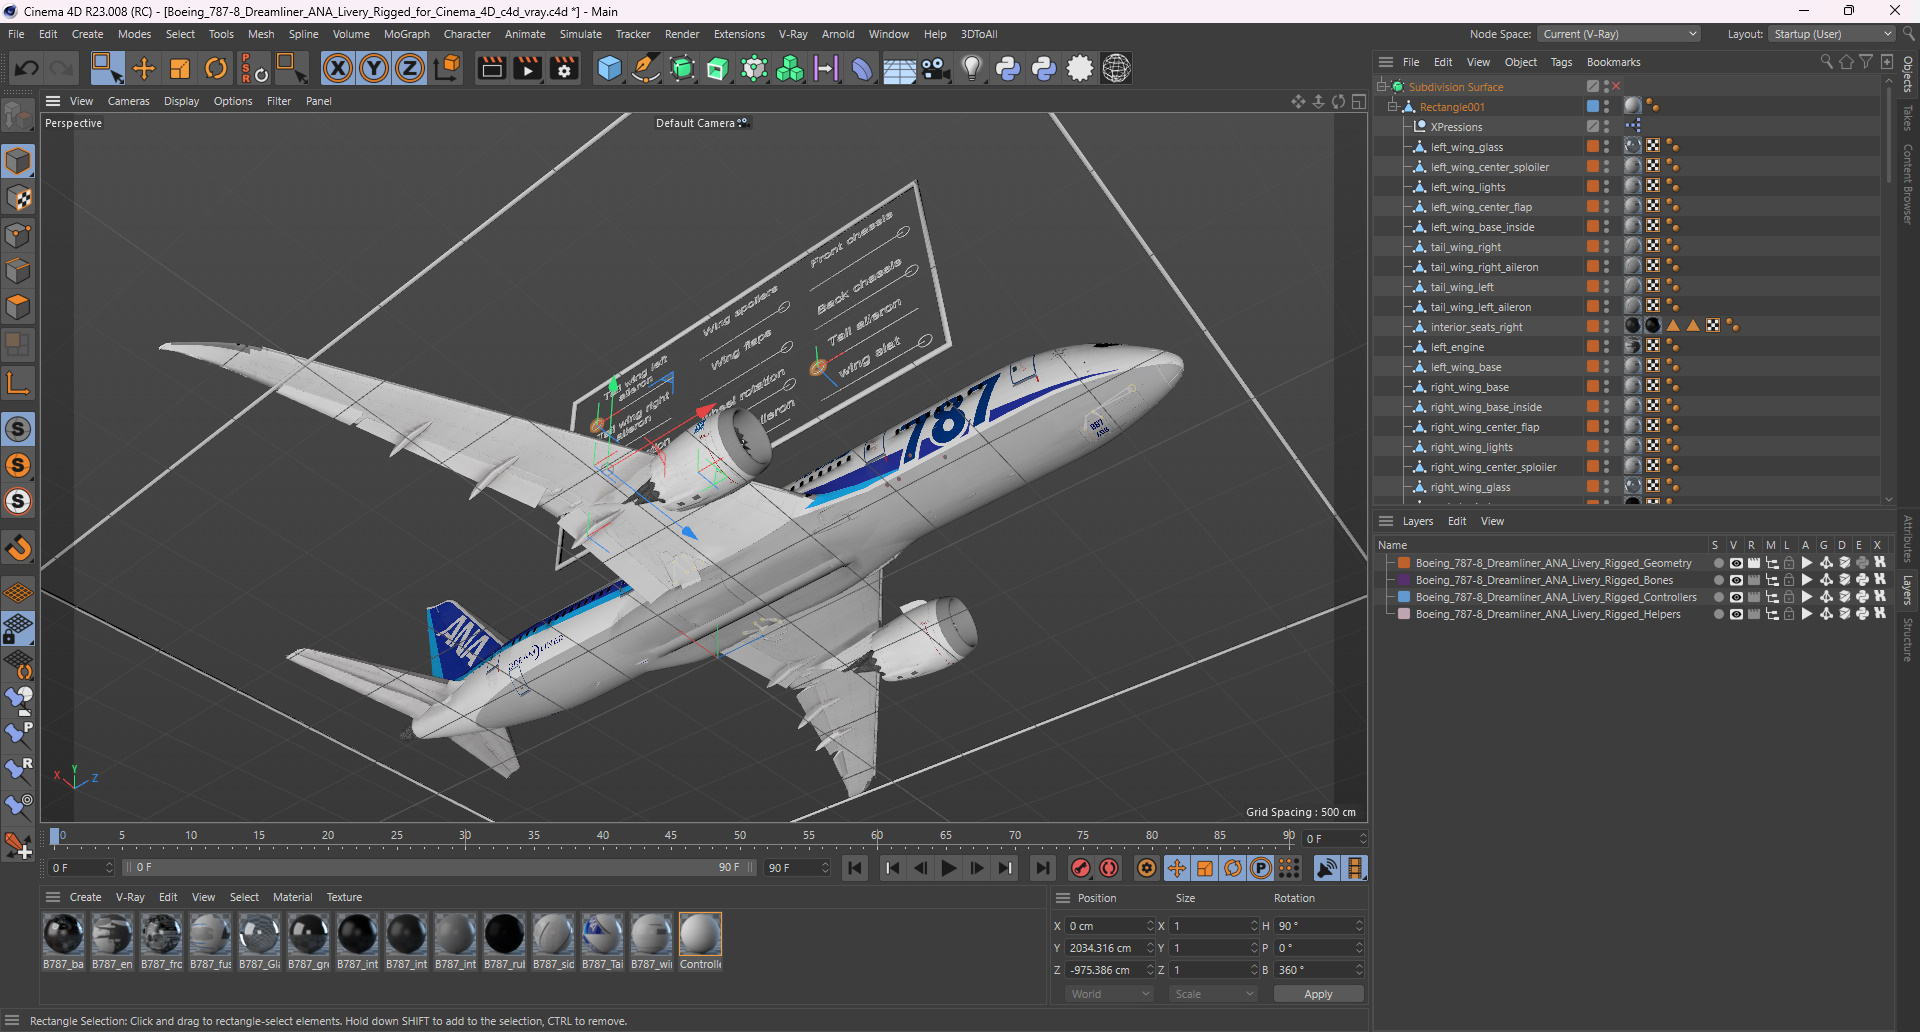Toggle the Z axis lock
This screenshot has width=1920, height=1032.
(410, 68)
